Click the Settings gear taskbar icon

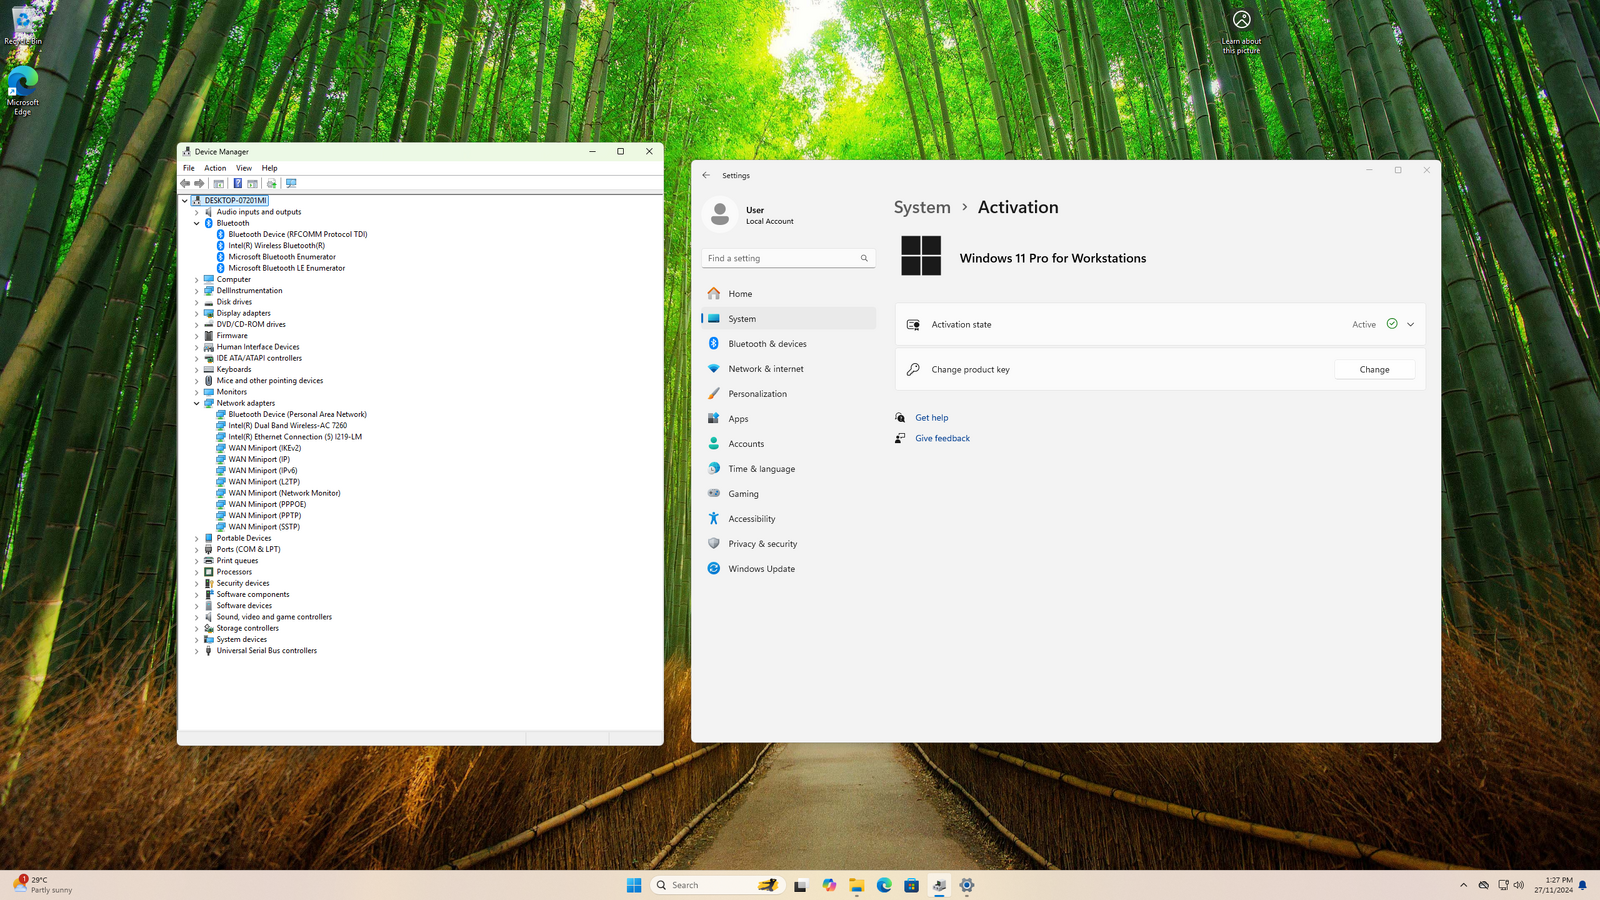click(x=967, y=885)
